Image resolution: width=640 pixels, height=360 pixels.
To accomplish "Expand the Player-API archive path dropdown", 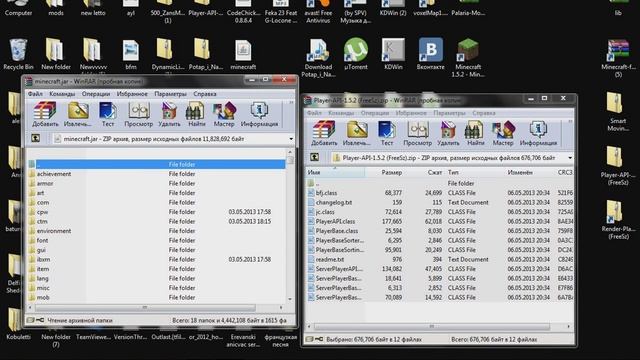I will pos(569,158).
